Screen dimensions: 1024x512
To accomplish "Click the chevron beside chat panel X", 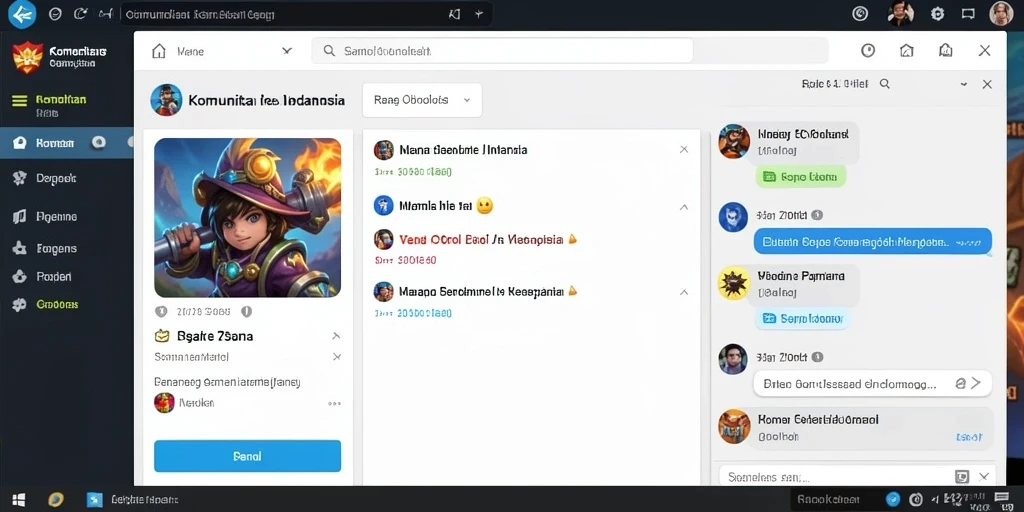I will 963,84.
